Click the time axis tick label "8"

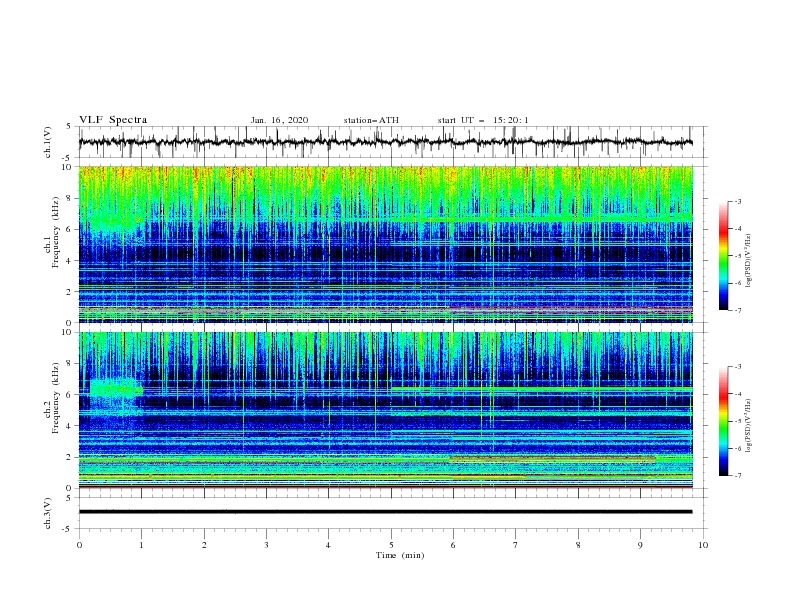578,545
